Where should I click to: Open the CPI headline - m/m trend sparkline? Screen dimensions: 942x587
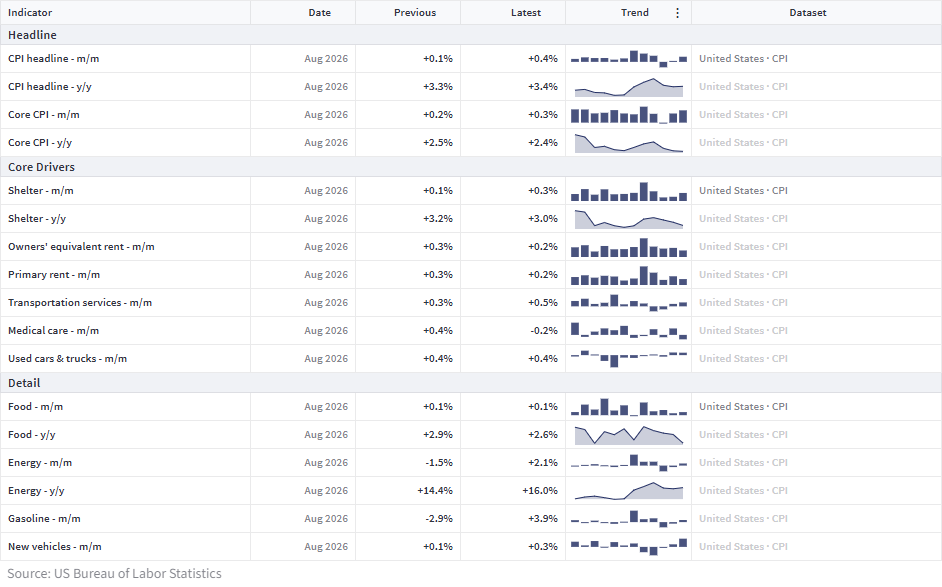click(628, 58)
